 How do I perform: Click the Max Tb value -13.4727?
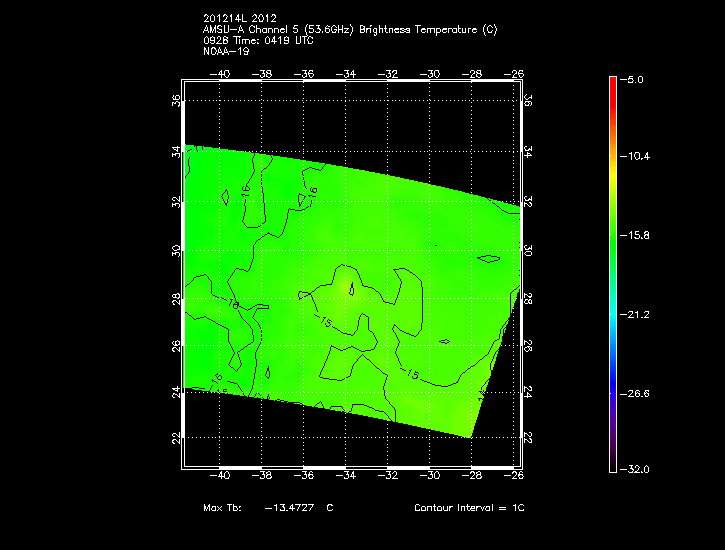pyautogui.click(x=285, y=508)
